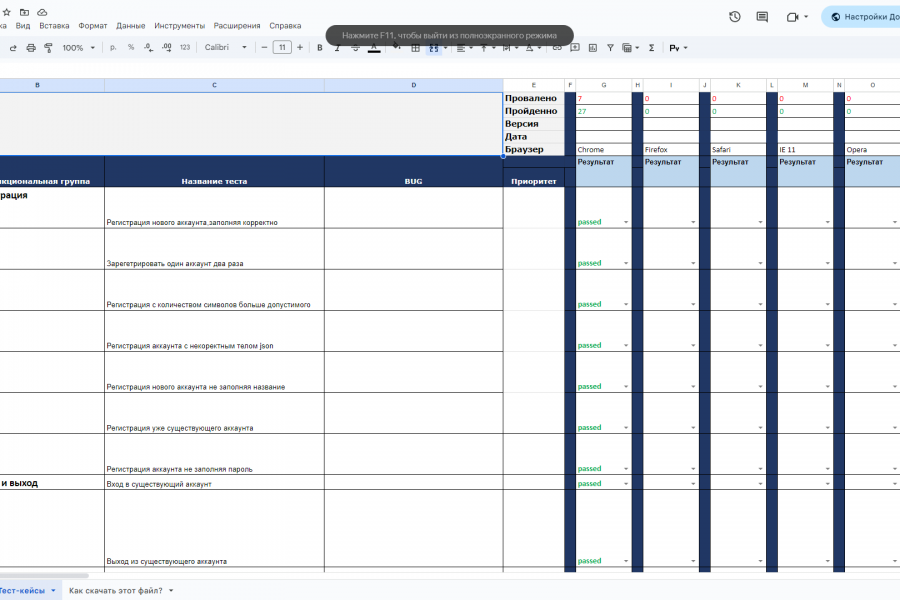
Task: Activate the paint format tool
Action: click(x=49, y=48)
